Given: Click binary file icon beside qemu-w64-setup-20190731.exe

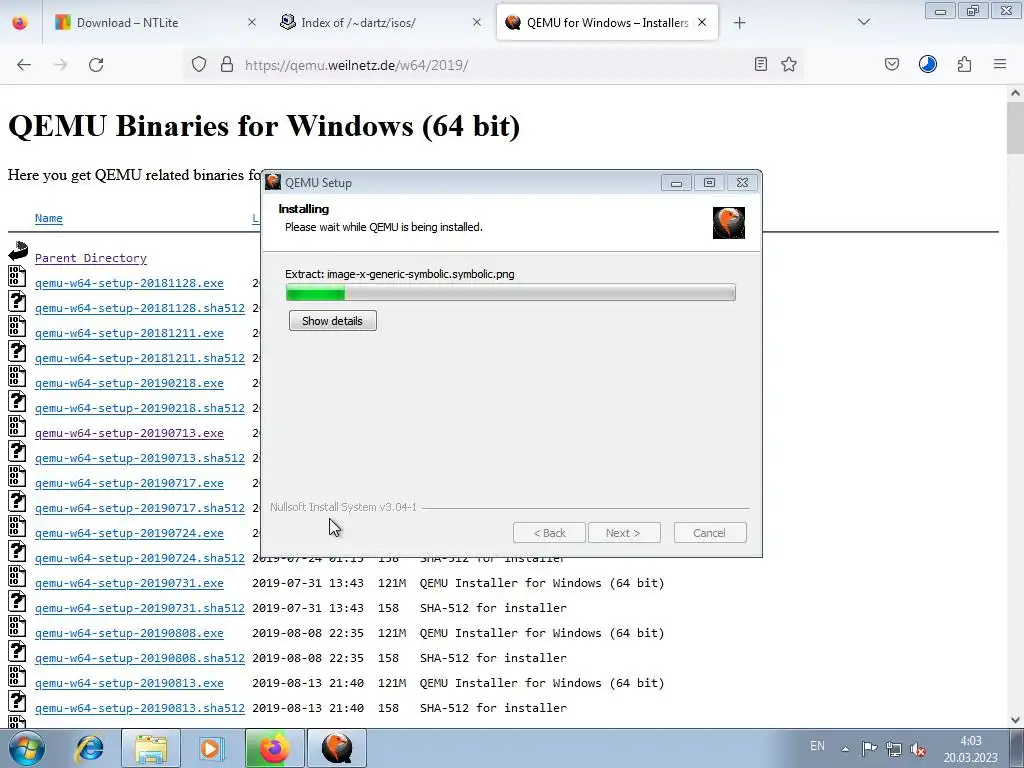Looking at the screenshot, I should [18, 576].
